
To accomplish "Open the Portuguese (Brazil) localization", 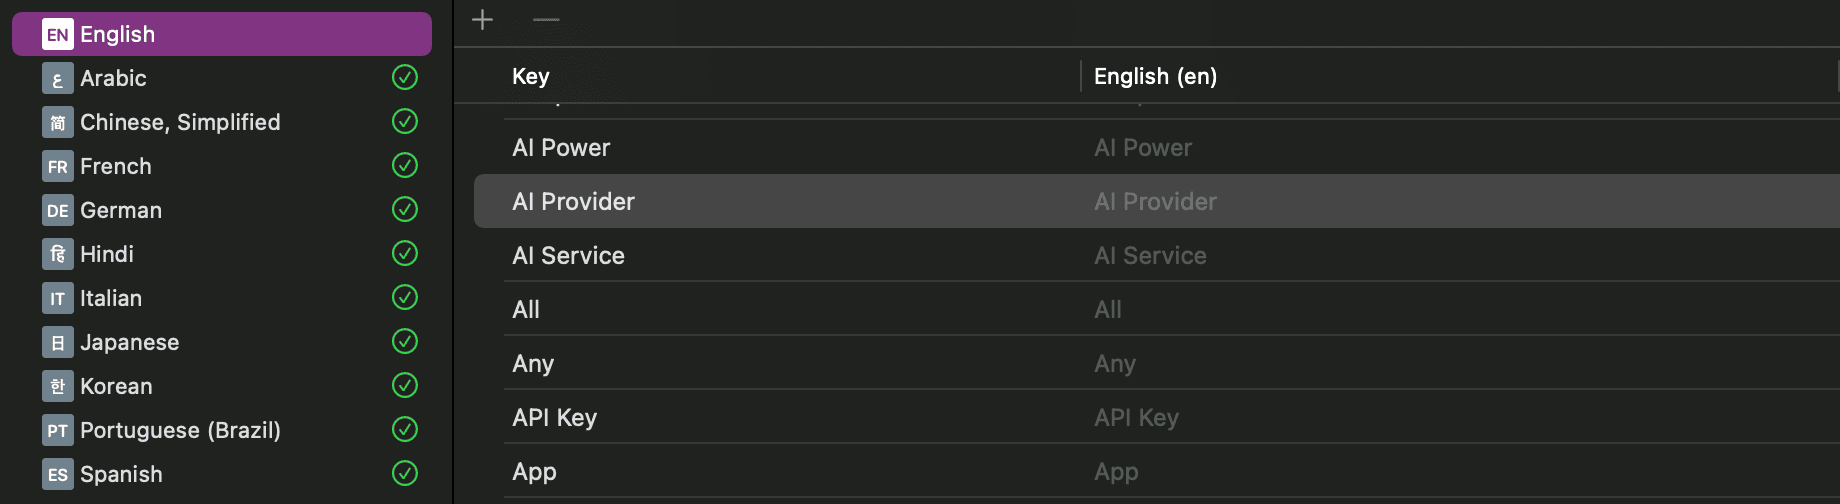I will click(x=180, y=430).
